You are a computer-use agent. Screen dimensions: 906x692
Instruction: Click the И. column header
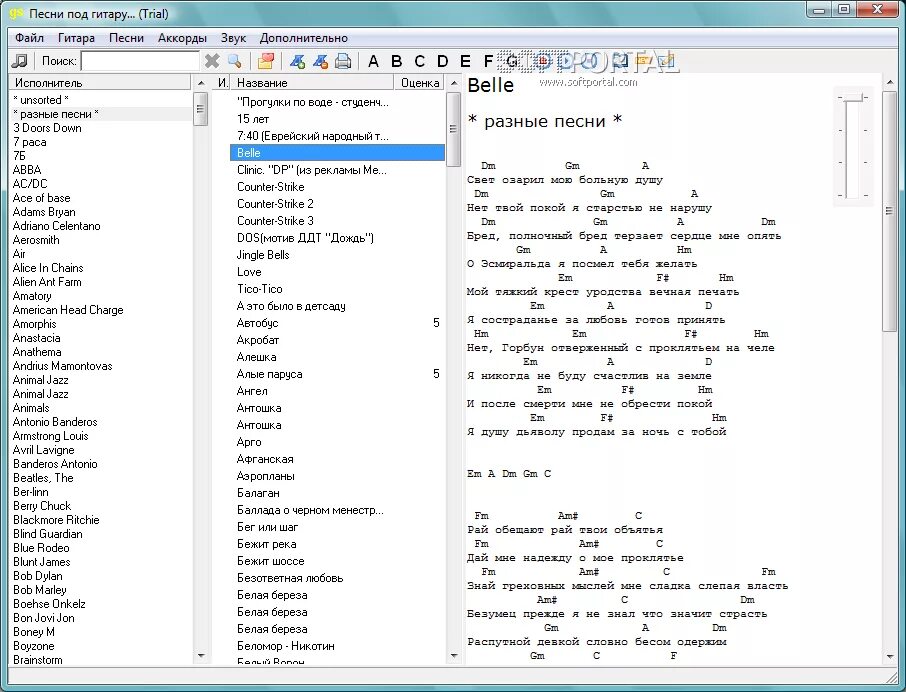(222, 83)
